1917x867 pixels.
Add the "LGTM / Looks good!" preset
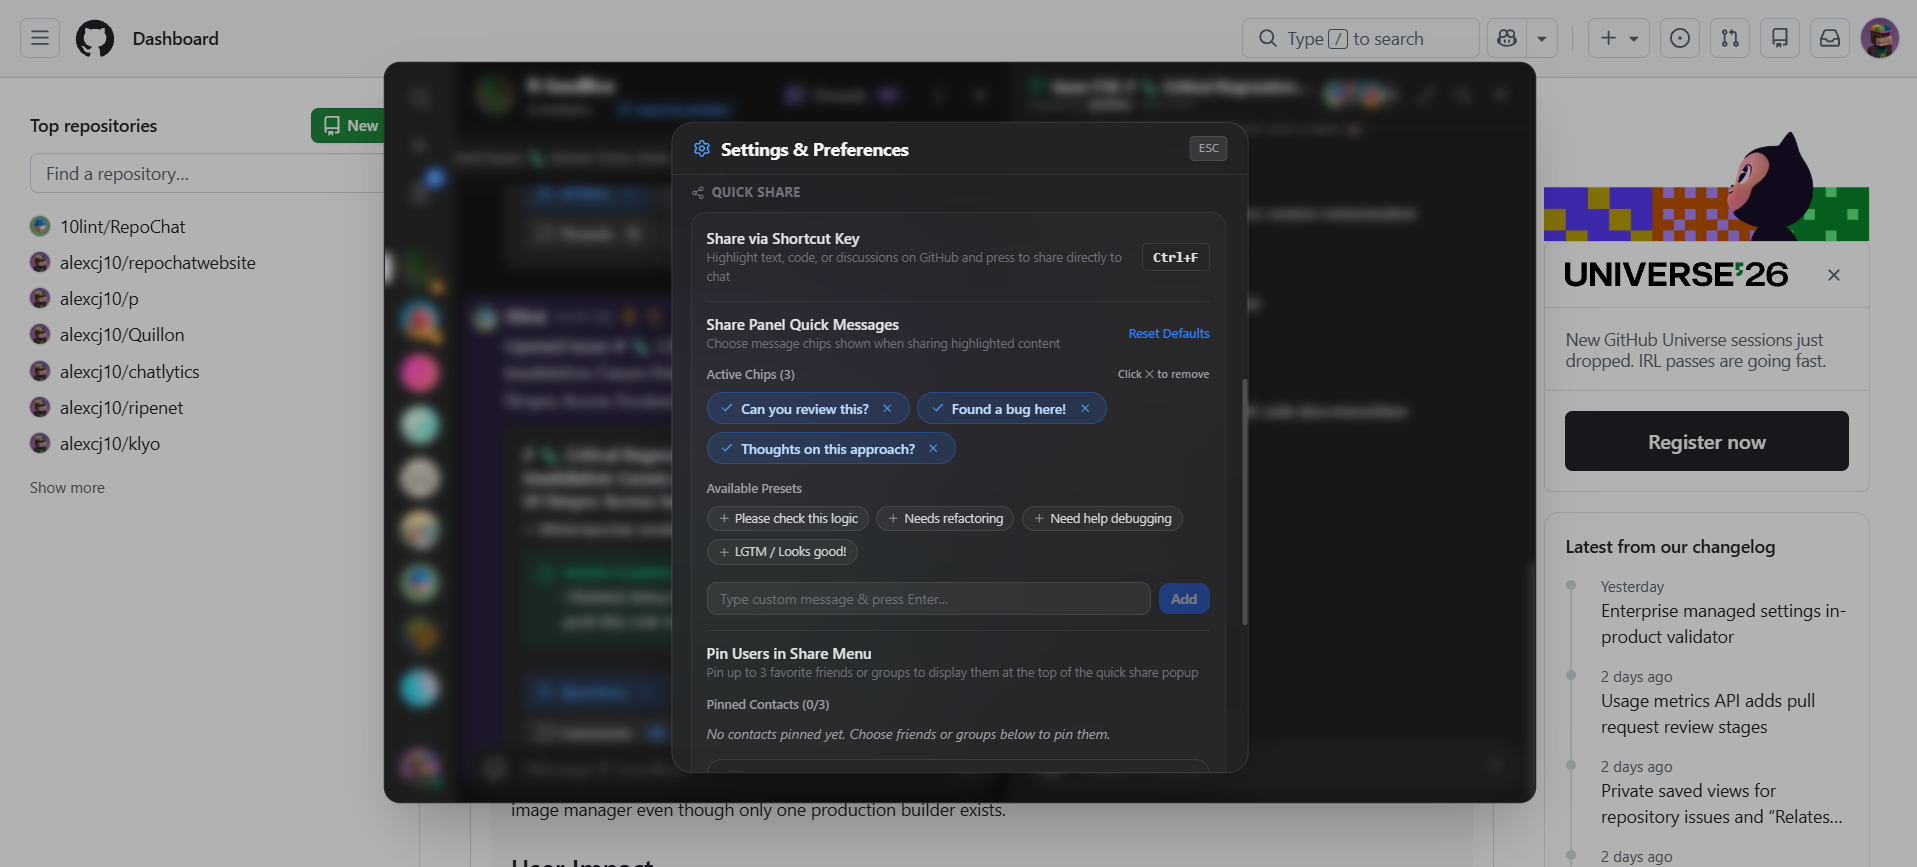(782, 551)
